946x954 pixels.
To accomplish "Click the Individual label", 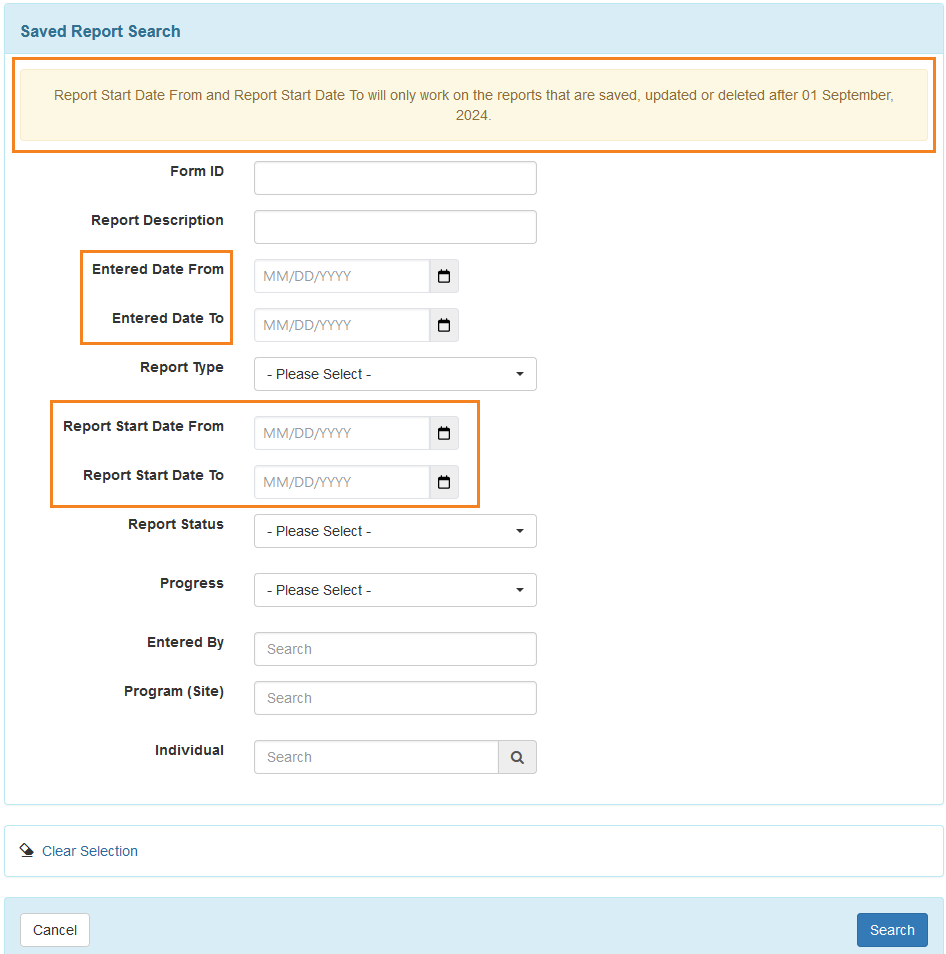I will point(189,750).
